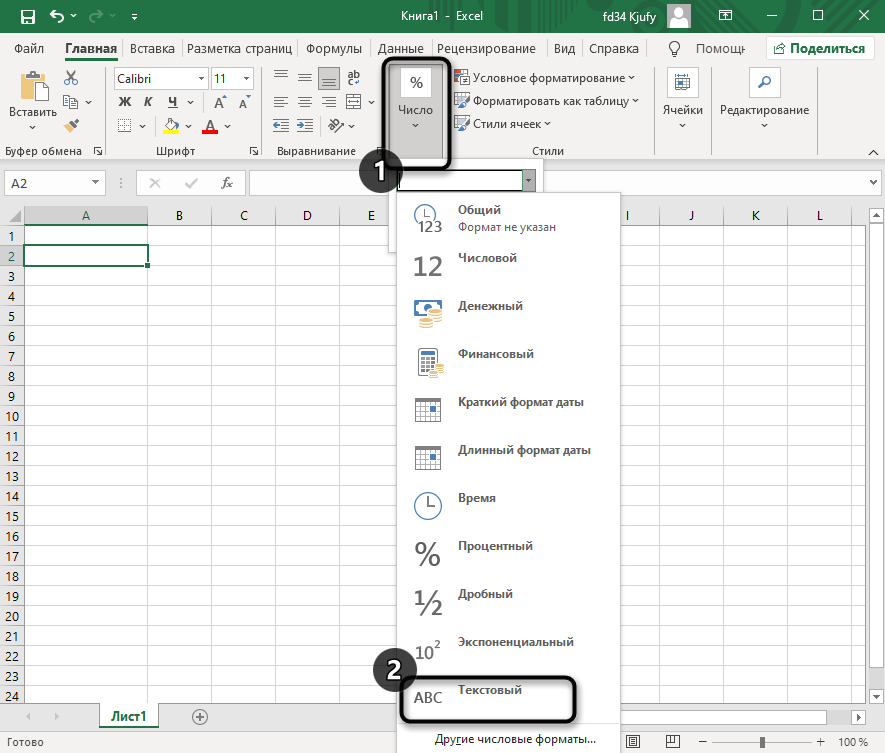Toggle Bold (Ж) formatting
This screenshot has width=885, height=753.
click(125, 102)
